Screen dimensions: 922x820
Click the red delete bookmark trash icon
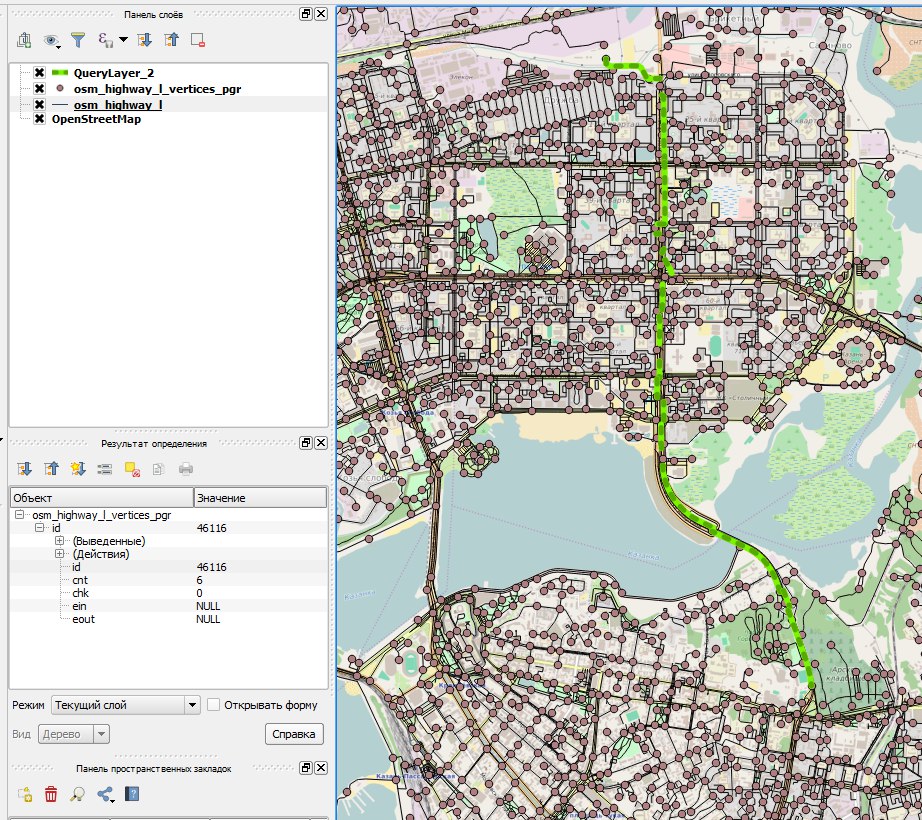51,794
